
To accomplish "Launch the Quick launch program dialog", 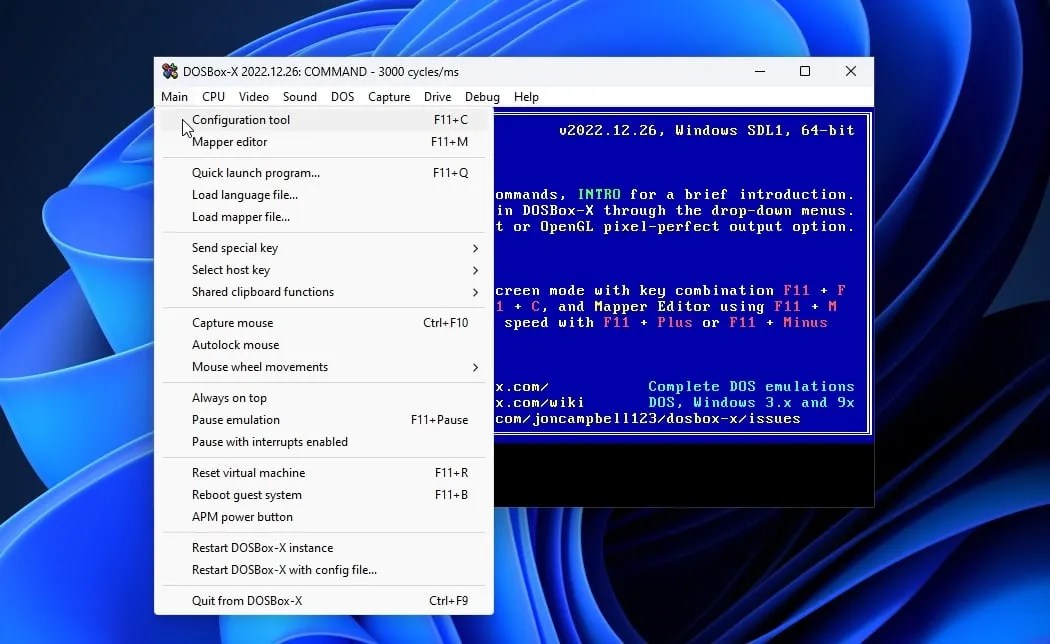I will click(x=256, y=172).
